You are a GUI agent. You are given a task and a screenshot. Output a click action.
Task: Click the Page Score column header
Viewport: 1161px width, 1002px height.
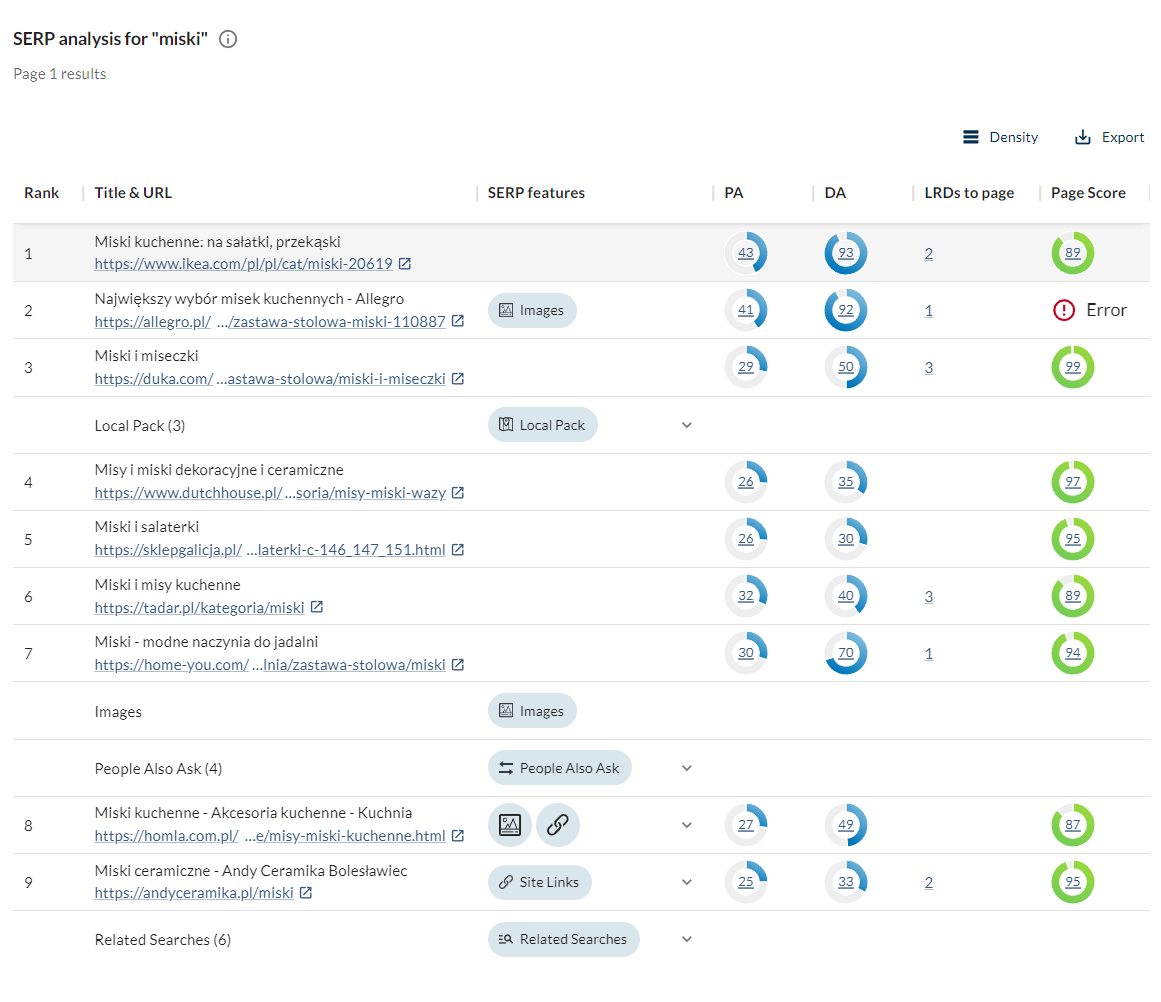pyautogui.click(x=1088, y=193)
